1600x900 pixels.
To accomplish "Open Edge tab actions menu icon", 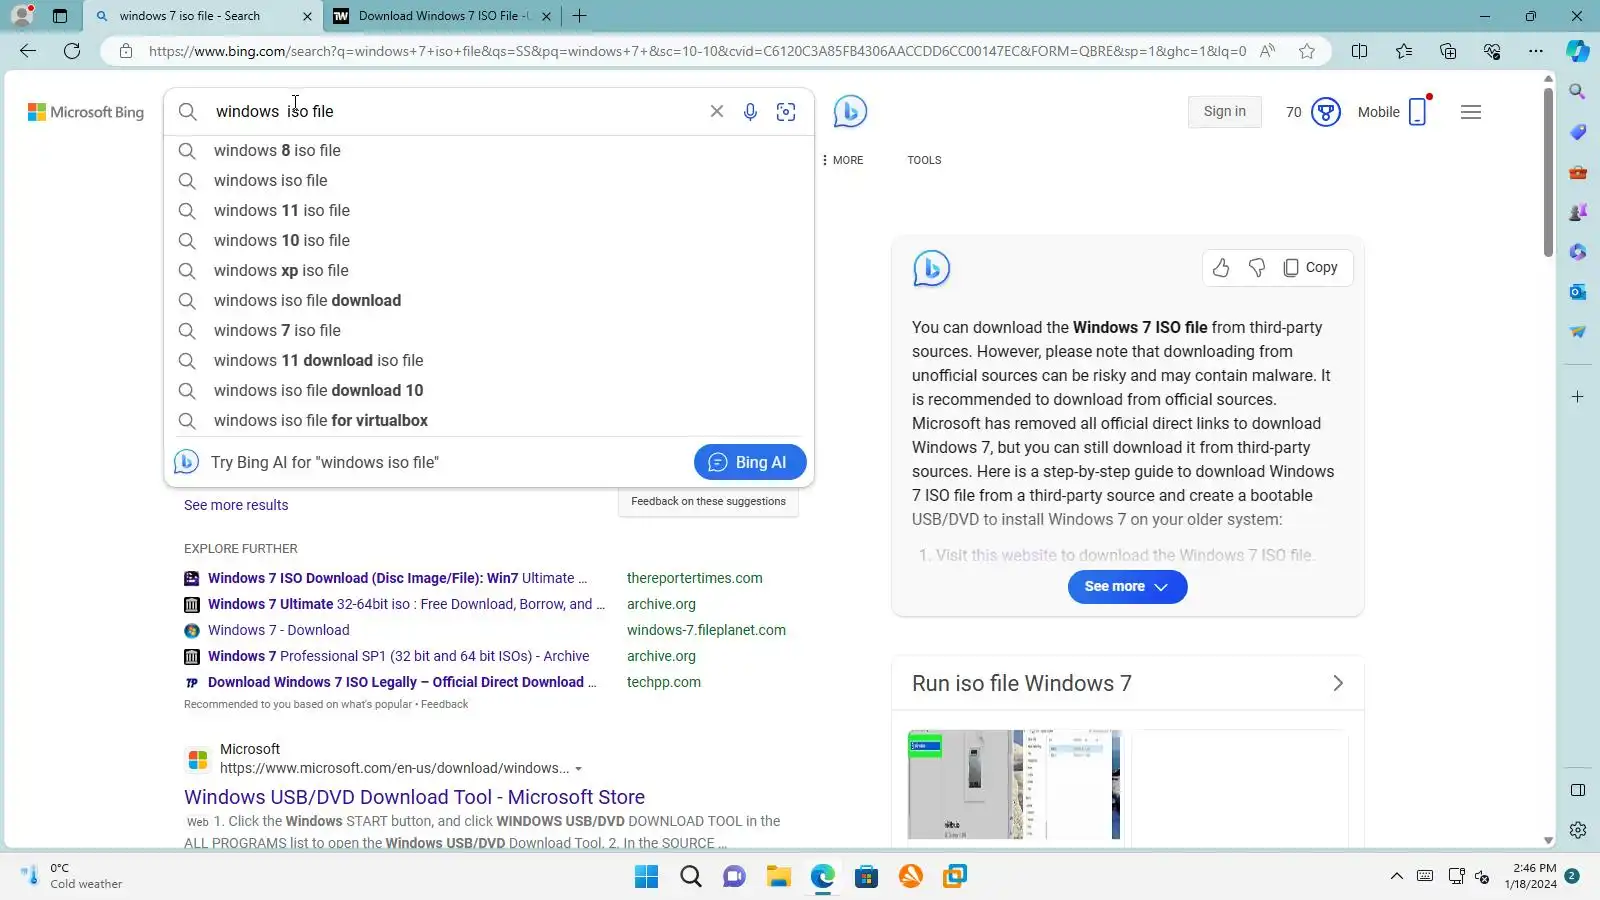I will pos(60,16).
